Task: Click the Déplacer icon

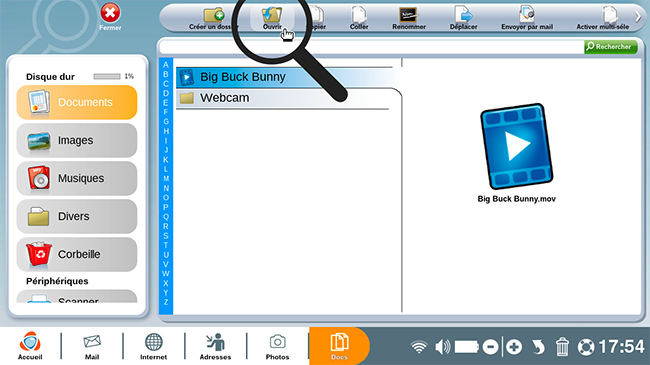Action: pos(463,15)
